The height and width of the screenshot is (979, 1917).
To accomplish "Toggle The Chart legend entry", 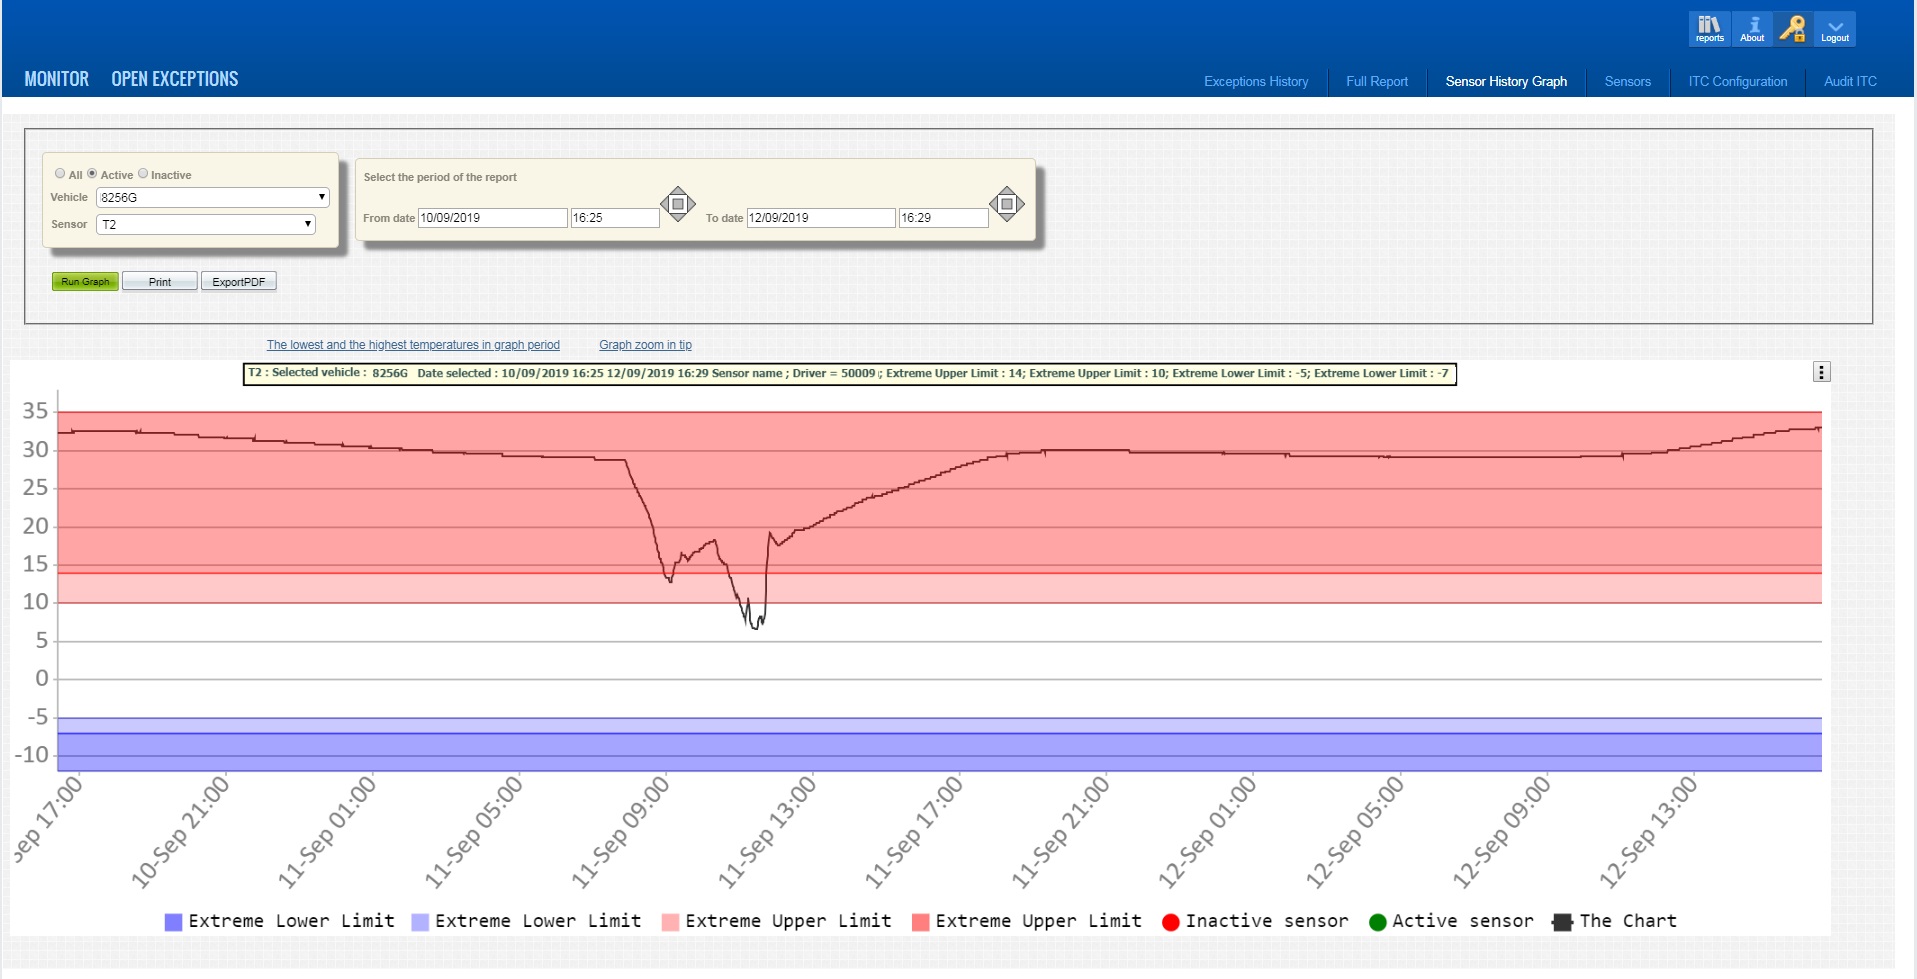I will pos(1614,921).
